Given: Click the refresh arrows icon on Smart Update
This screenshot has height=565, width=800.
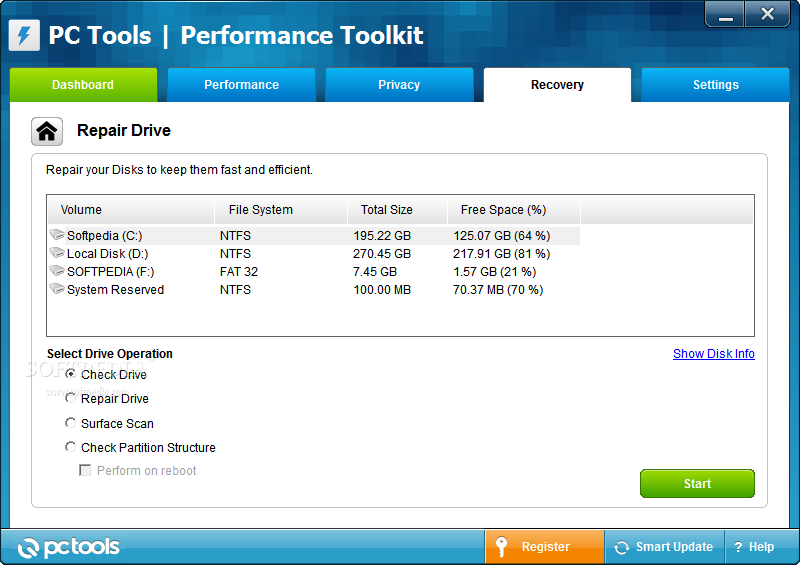Looking at the screenshot, I should coord(621,547).
